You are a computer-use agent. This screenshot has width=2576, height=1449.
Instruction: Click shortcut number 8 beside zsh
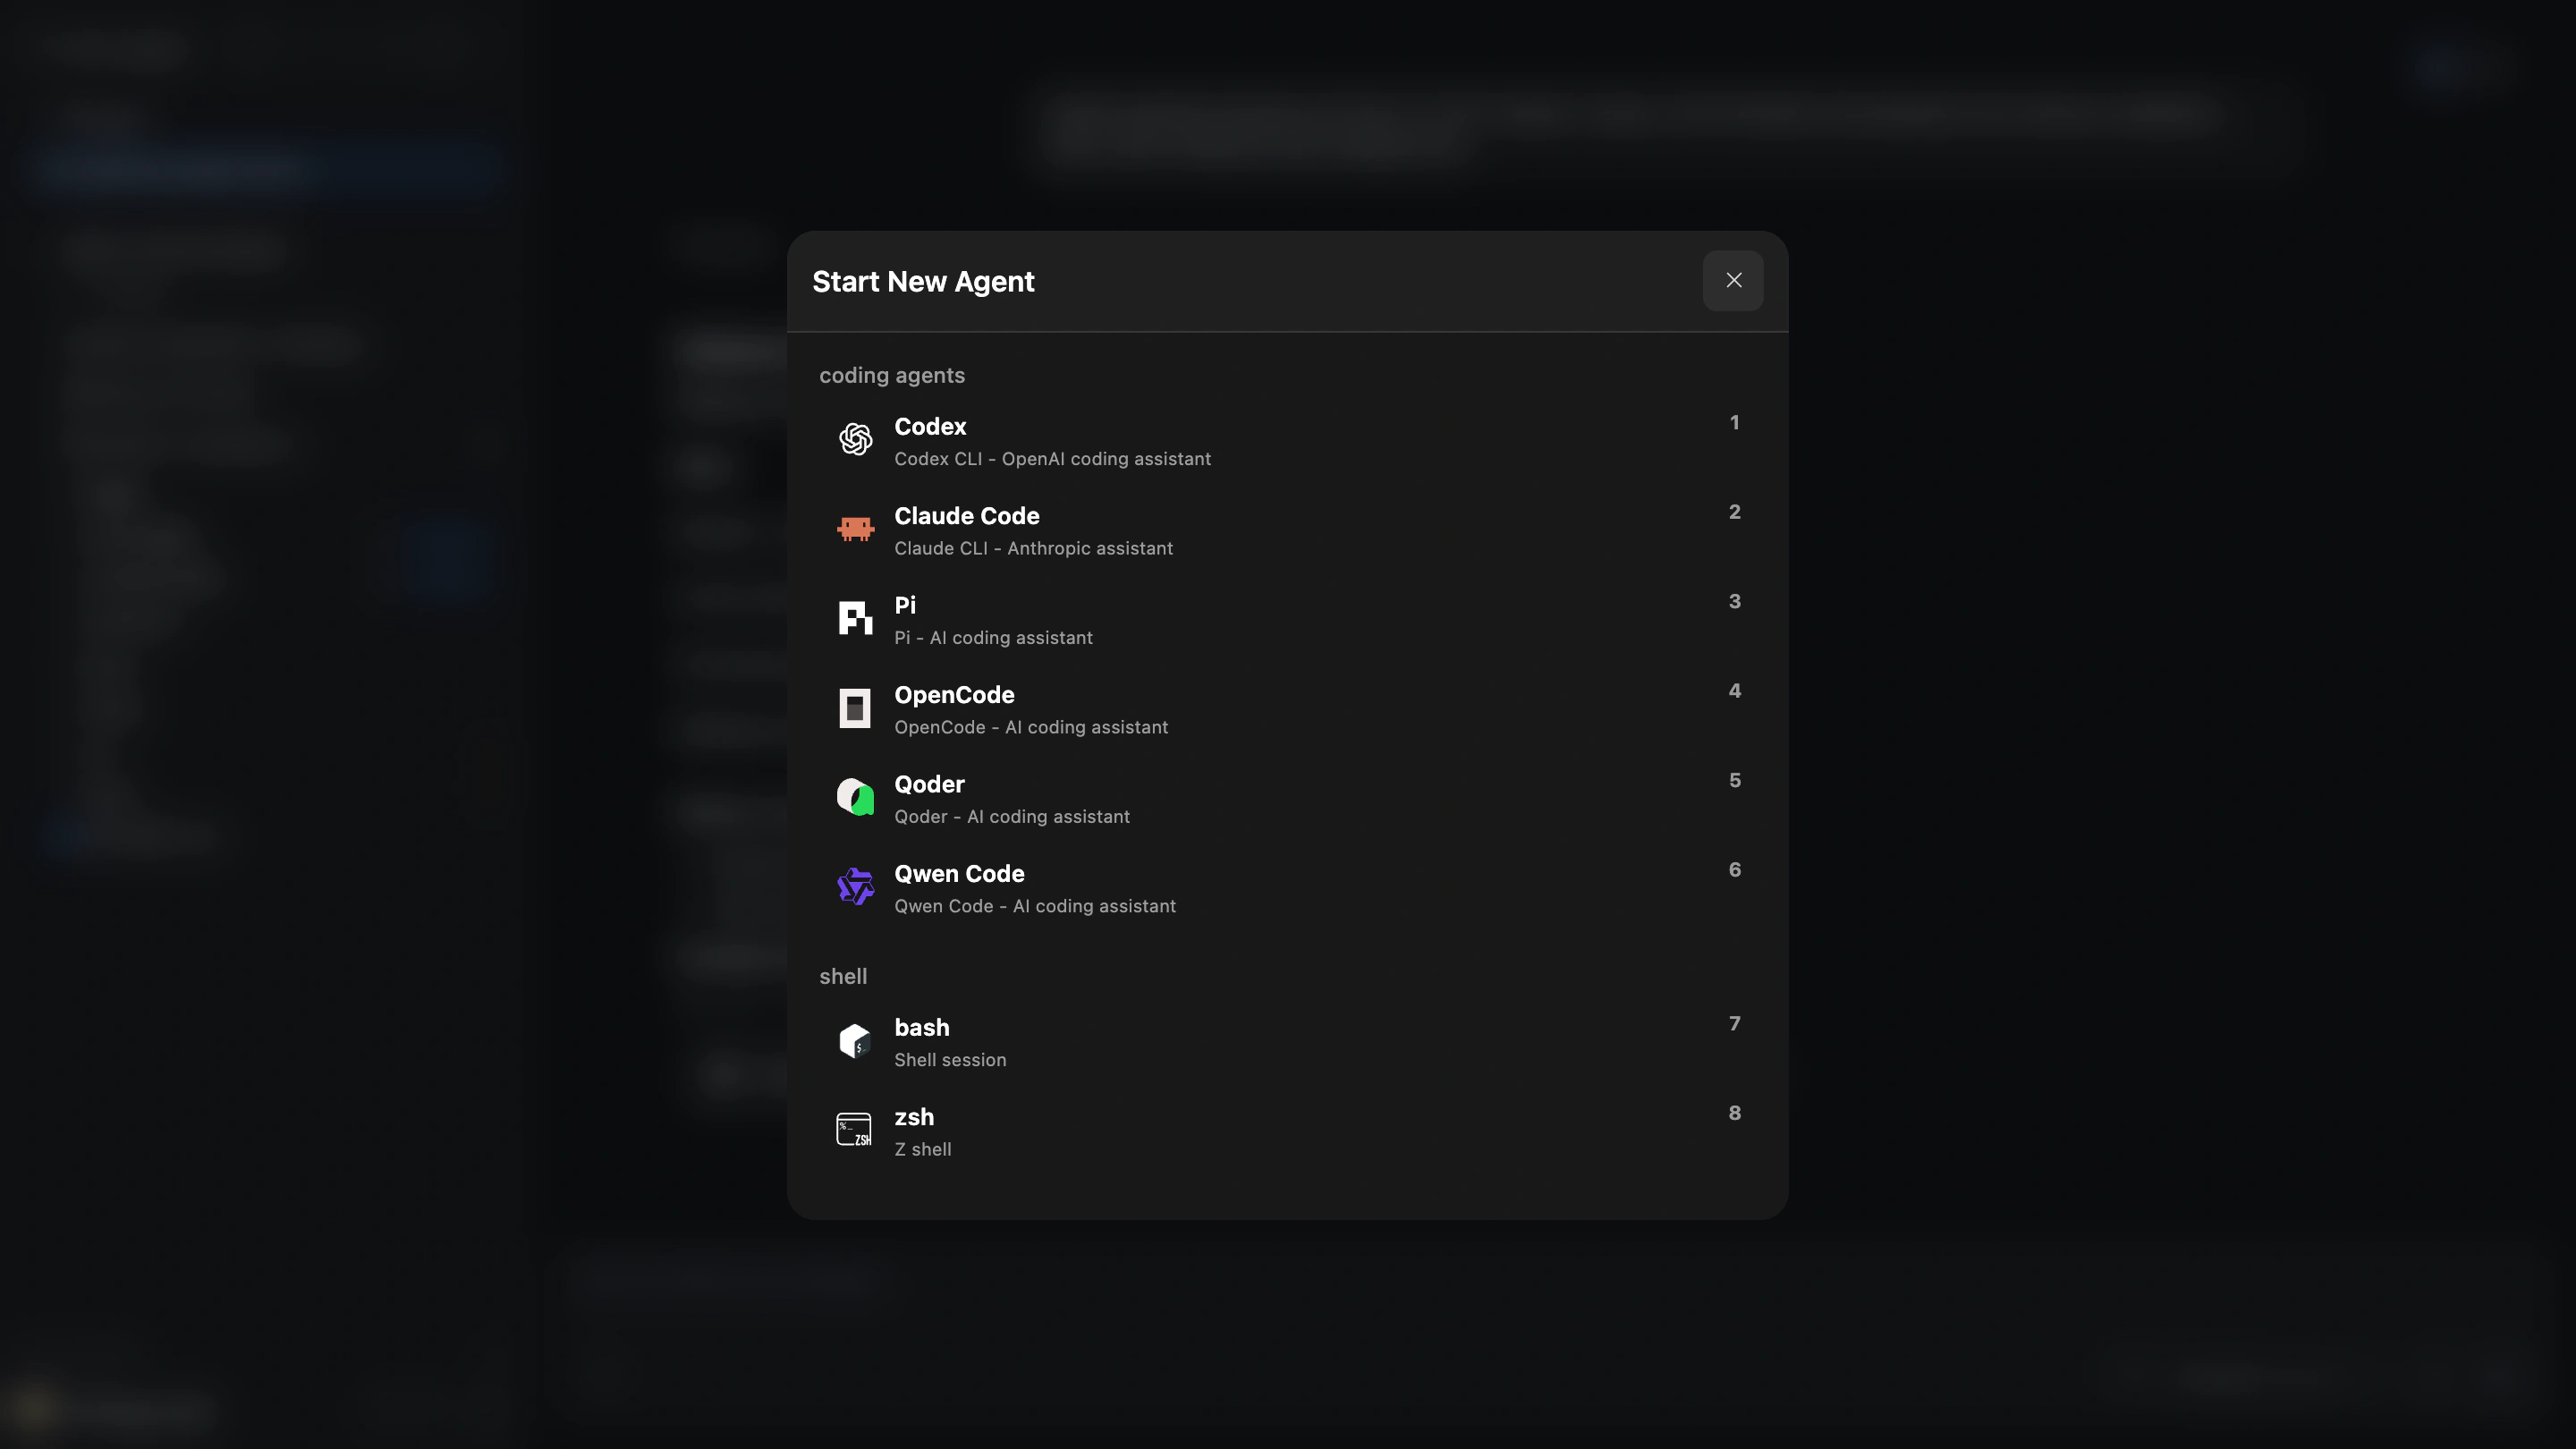pyautogui.click(x=1734, y=1113)
